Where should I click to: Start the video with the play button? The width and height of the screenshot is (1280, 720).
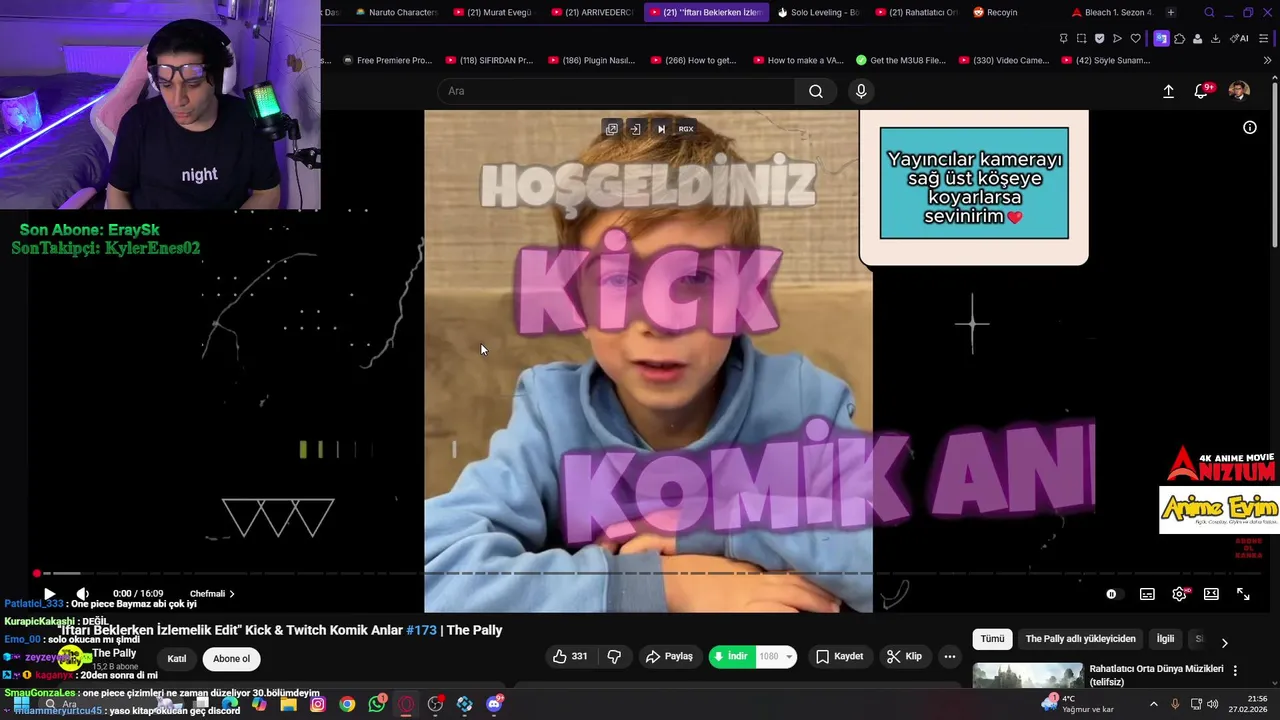(49, 594)
